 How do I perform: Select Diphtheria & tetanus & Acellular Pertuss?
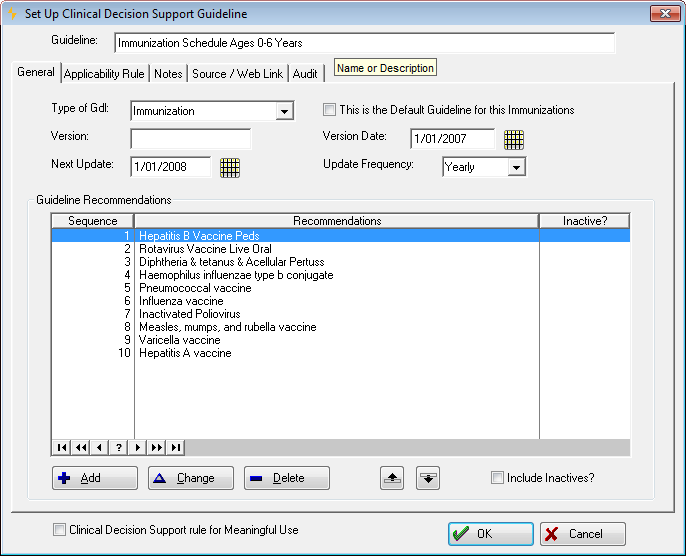(340, 262)
